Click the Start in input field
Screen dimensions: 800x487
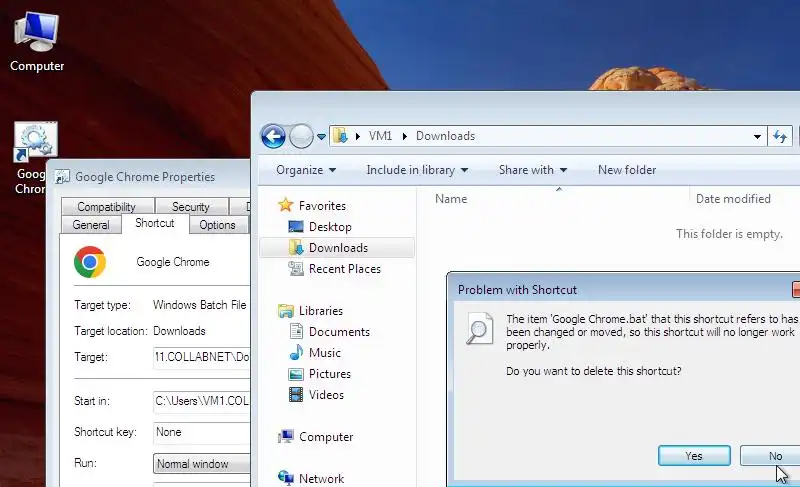(202, 401)
